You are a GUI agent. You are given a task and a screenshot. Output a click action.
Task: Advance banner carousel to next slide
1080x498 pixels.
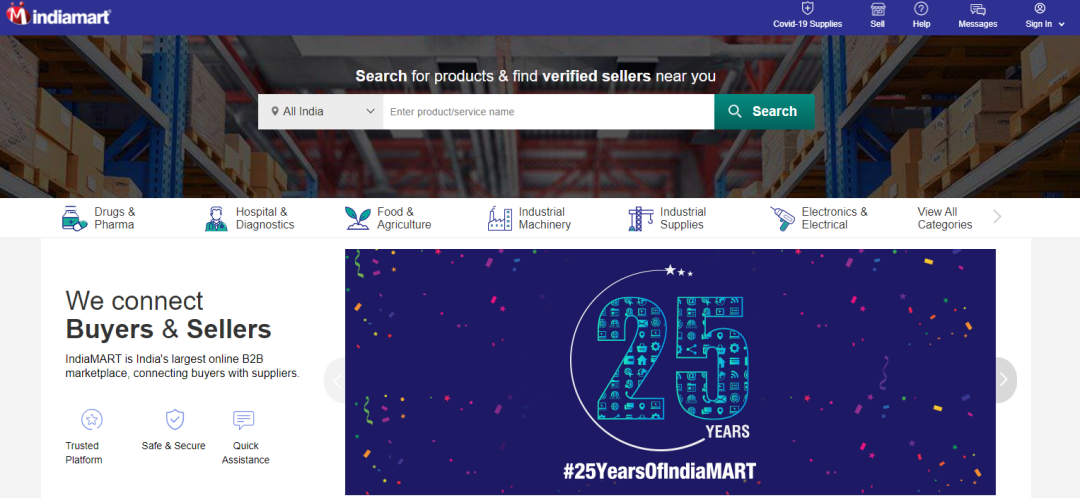click(x=1003, y=380)
